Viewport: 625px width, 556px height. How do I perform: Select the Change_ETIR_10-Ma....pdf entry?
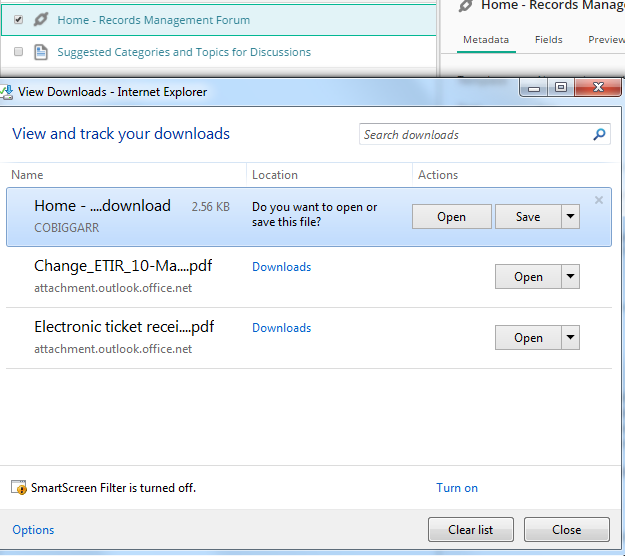(x=309, y=277)
